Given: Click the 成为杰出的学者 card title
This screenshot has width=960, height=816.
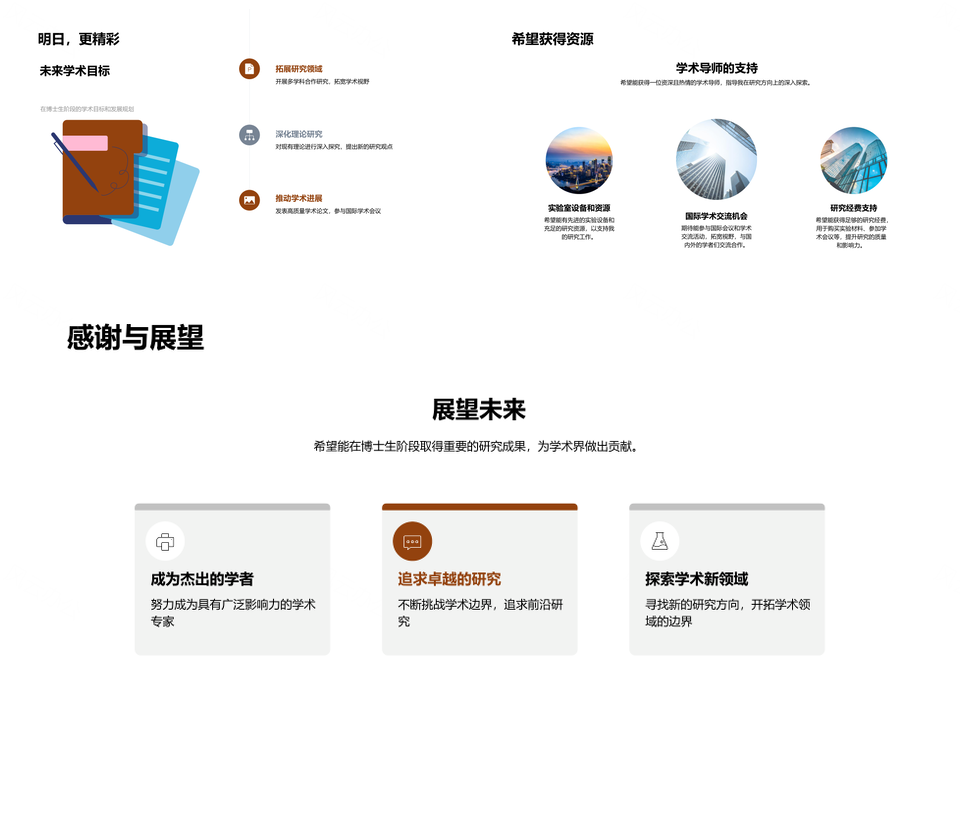Looking at the screenshot, I should coord(202,579).
